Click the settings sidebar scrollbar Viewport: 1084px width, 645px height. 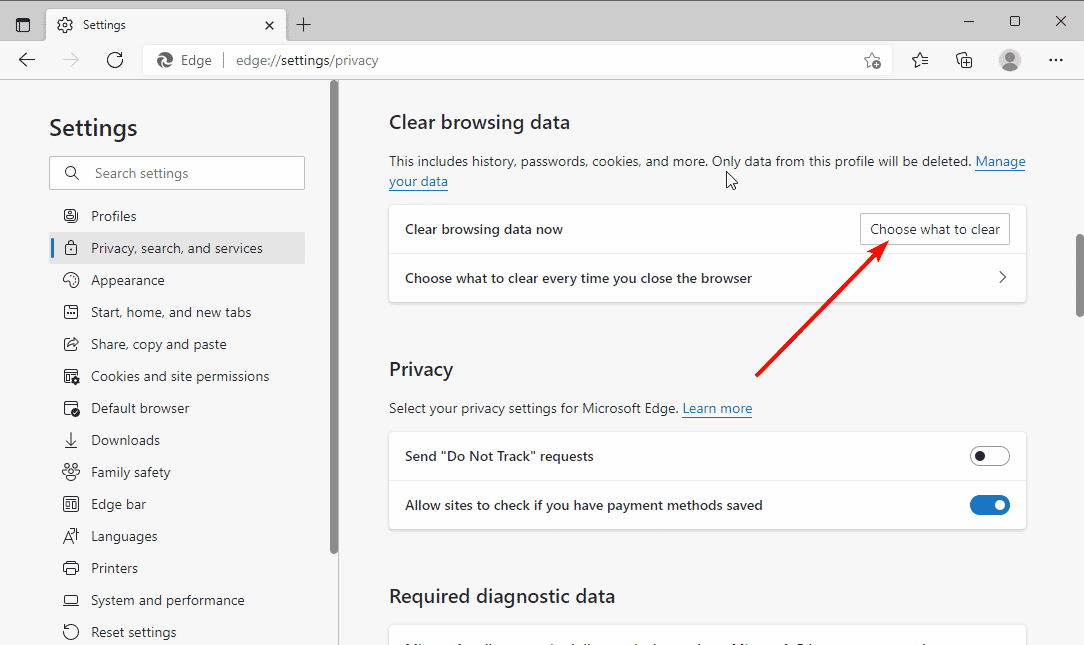click(335, 317)
